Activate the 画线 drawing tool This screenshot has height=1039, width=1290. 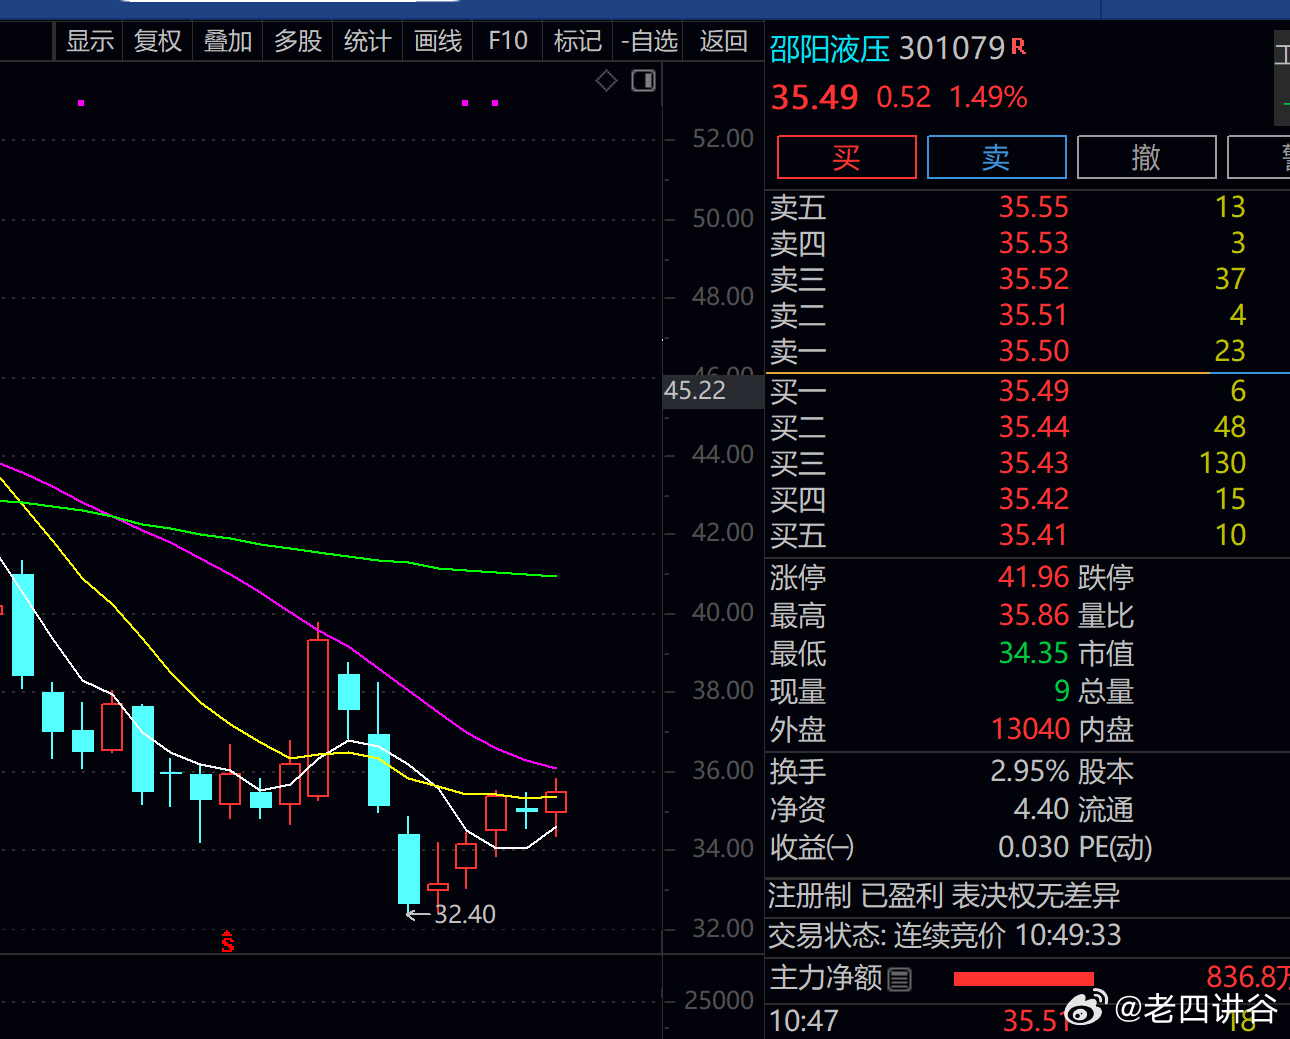438,41
